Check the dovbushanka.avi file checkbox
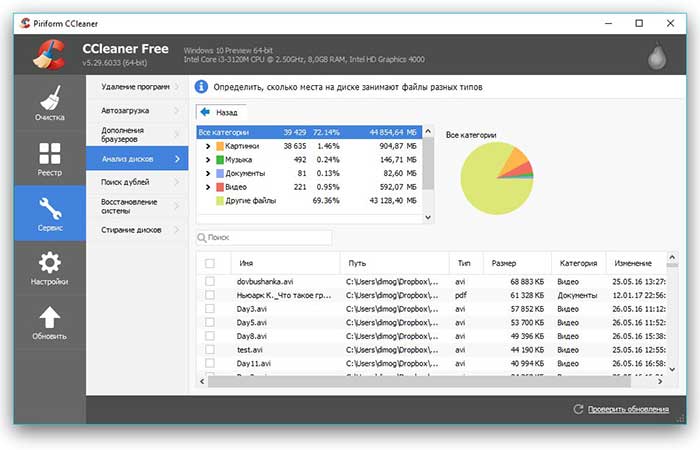700x450 pixels. point(210,281)
